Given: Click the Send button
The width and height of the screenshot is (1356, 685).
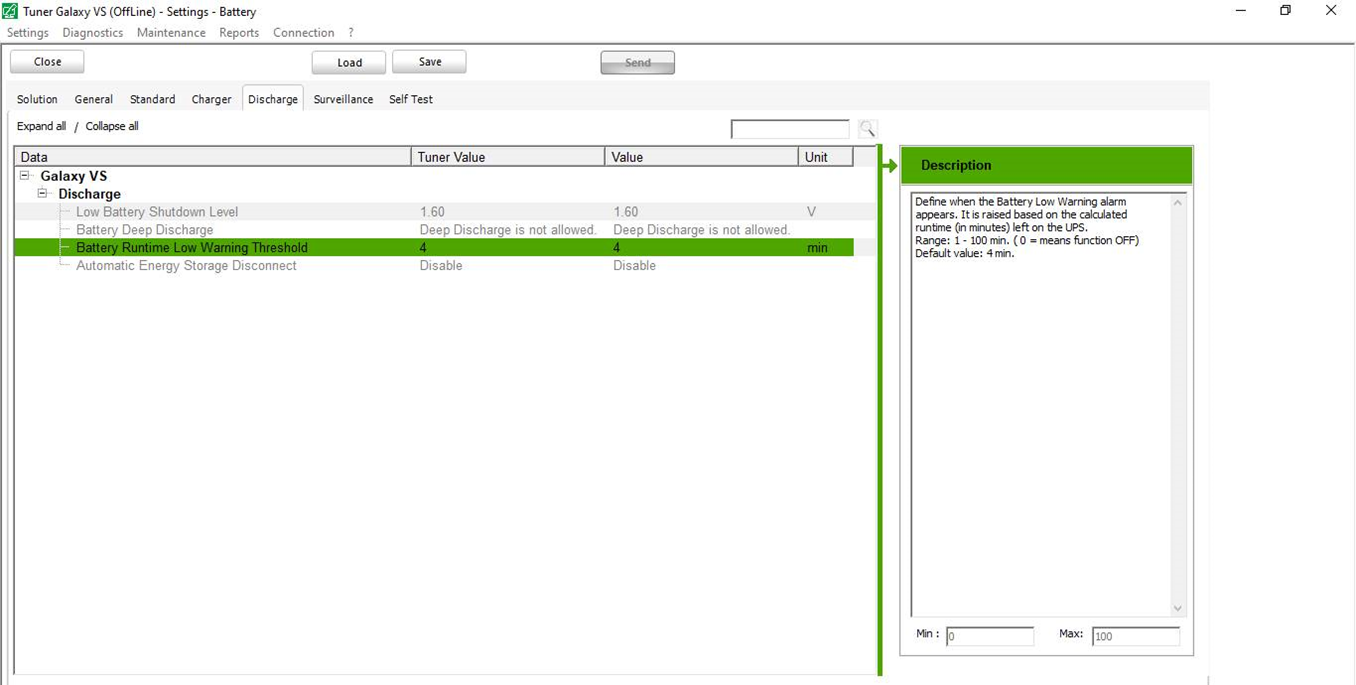Looking at the screenshot, I should (637, 62).
